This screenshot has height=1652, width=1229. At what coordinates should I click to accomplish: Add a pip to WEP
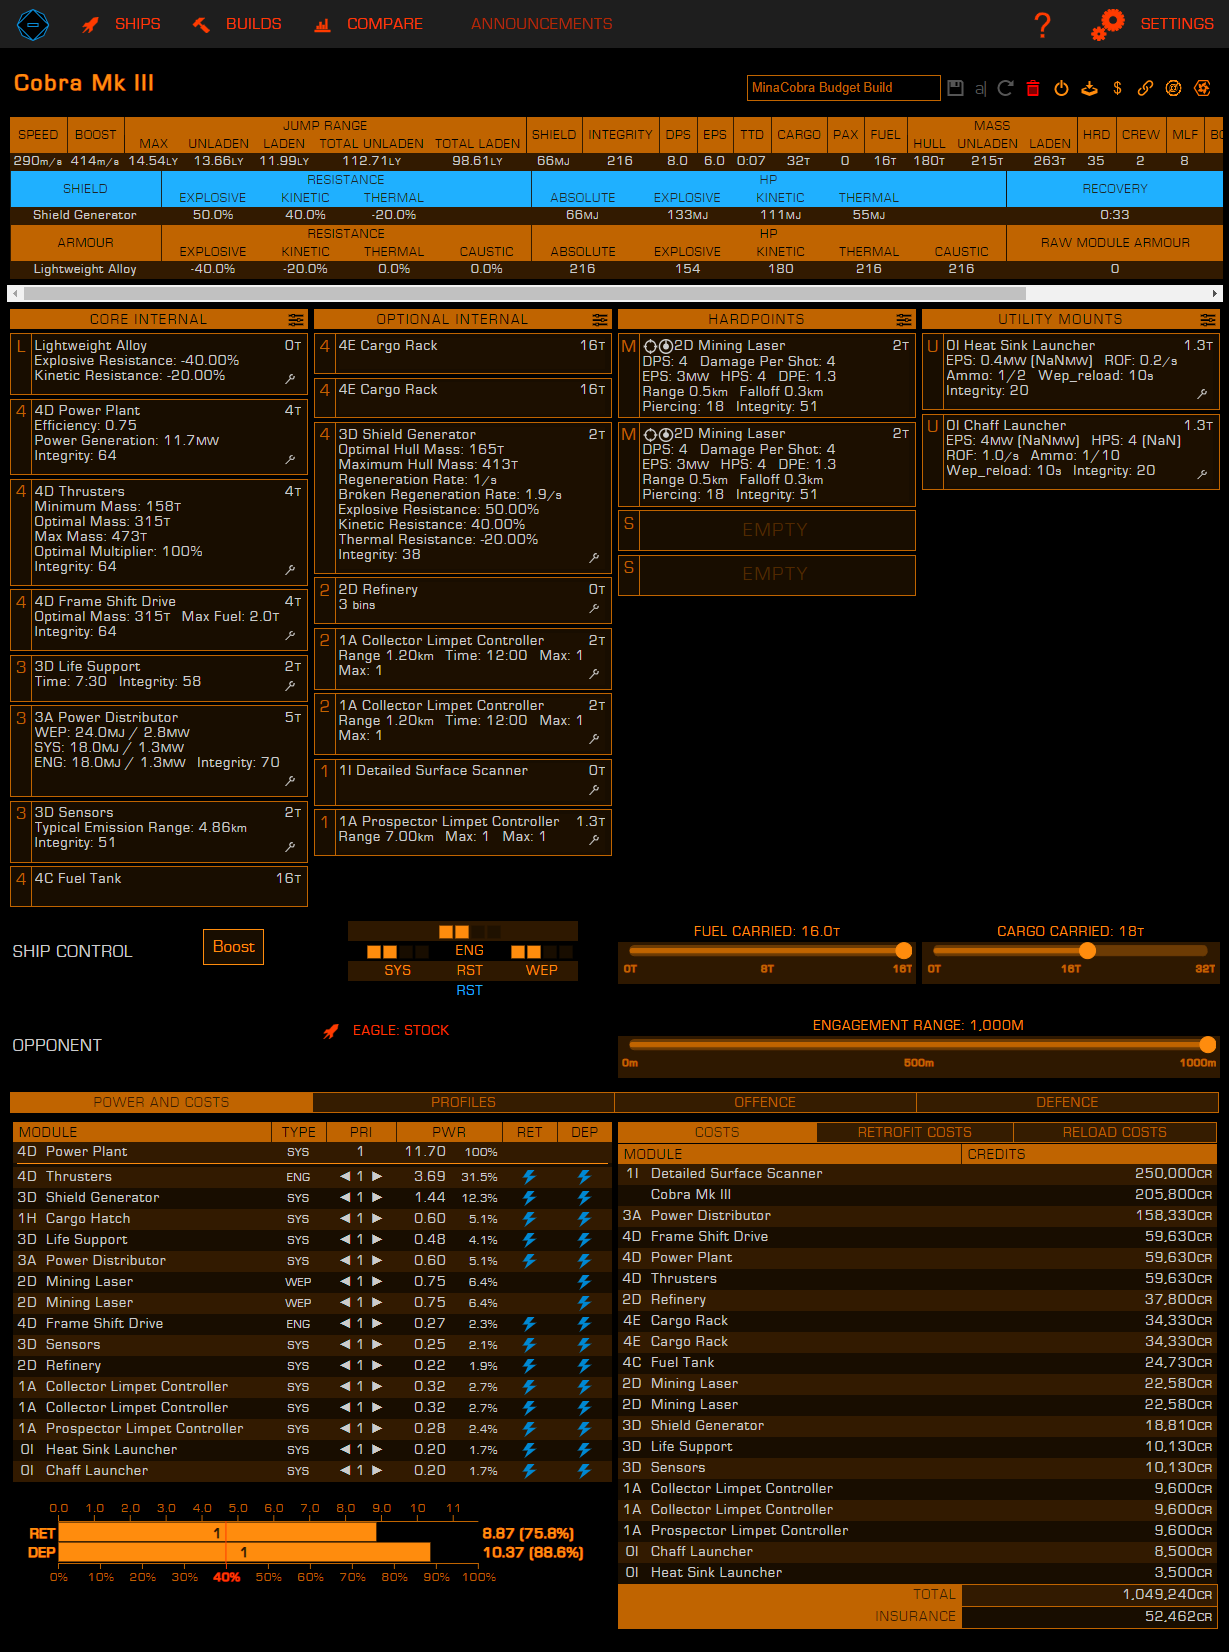pyautogui.click(x=542, y=970)
